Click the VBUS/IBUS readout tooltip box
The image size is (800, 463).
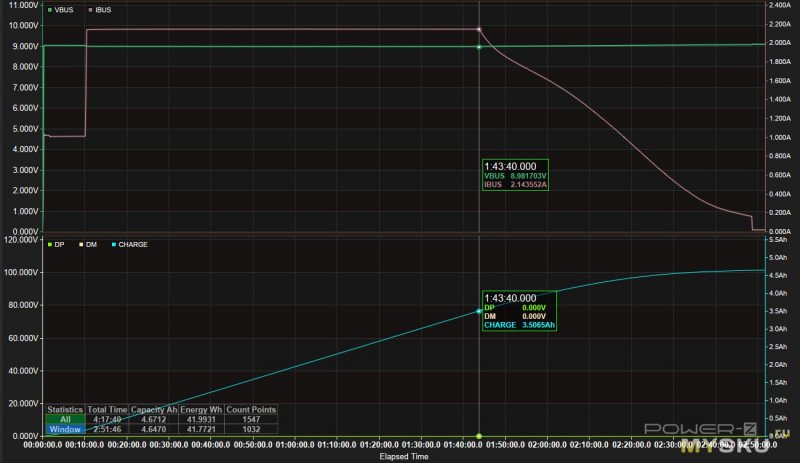[516, 176]
